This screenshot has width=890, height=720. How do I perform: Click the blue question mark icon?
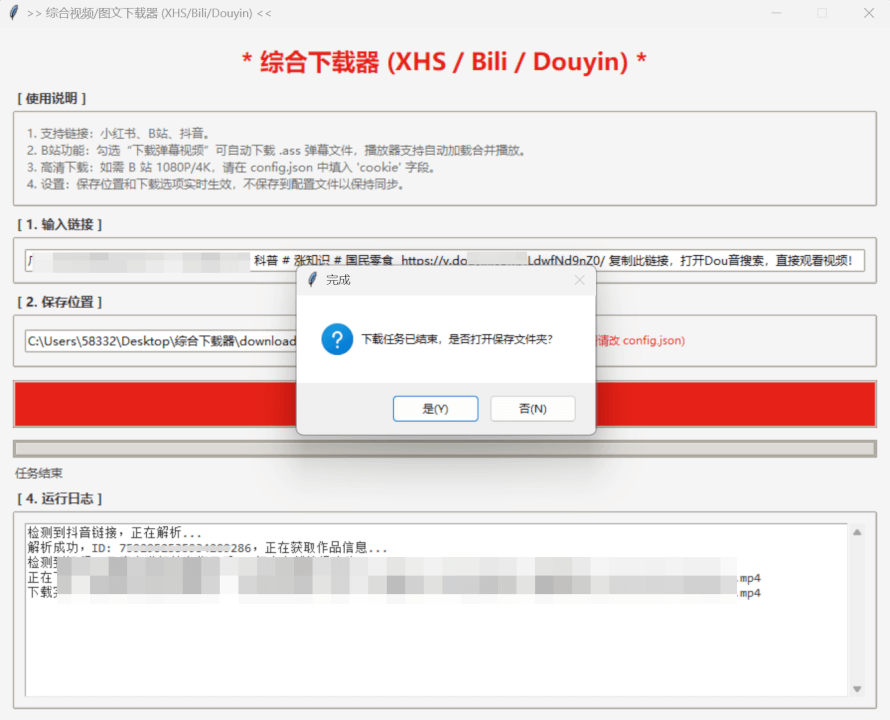337,339
